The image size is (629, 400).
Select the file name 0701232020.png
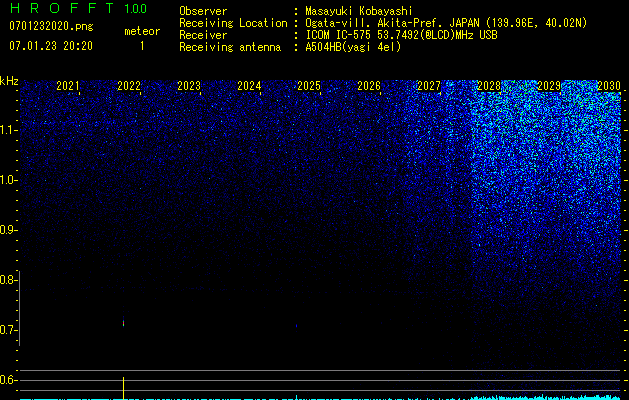(x=51, y=26)
